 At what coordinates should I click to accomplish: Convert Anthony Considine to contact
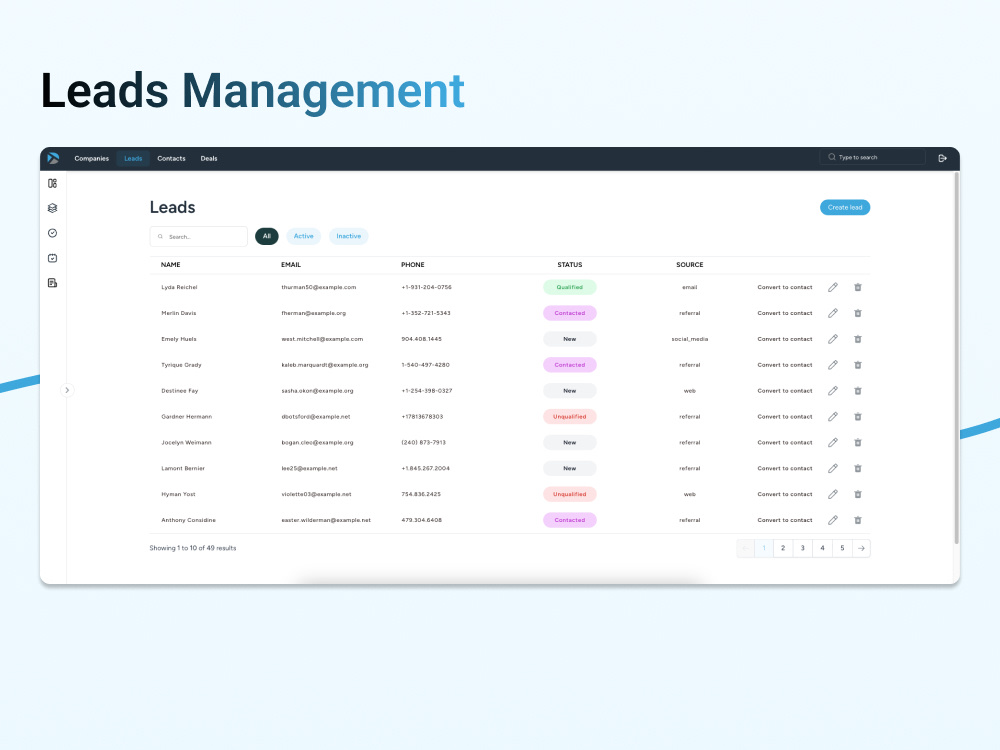pyautogui.click(x=785, y=520)
